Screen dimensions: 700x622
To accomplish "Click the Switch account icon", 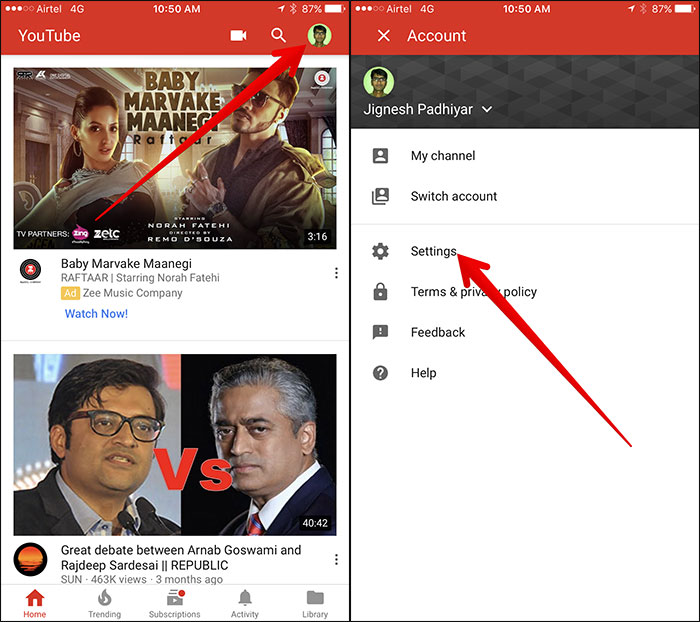I will point(380,196).
